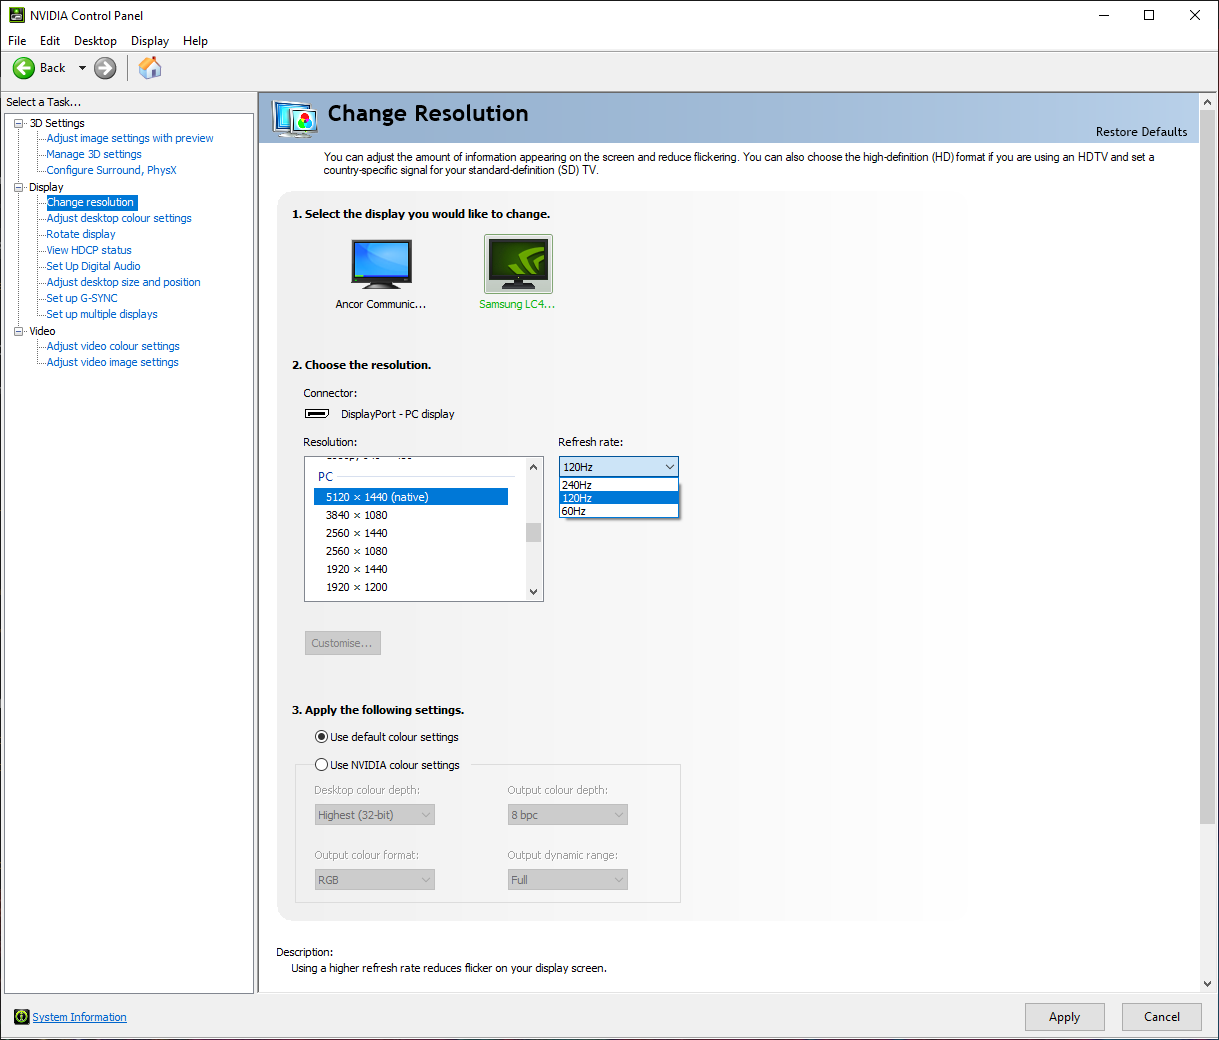1219x1040 pixels.
Task: Open Adjust desktop size and position
Action: tap(123, 282)
